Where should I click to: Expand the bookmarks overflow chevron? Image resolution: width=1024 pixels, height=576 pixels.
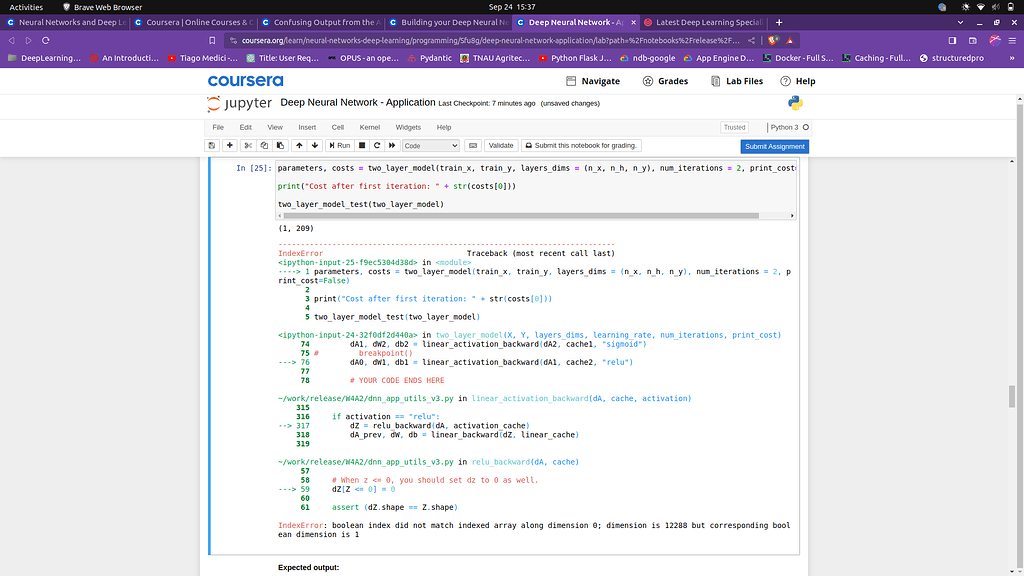click(1011, 58)
